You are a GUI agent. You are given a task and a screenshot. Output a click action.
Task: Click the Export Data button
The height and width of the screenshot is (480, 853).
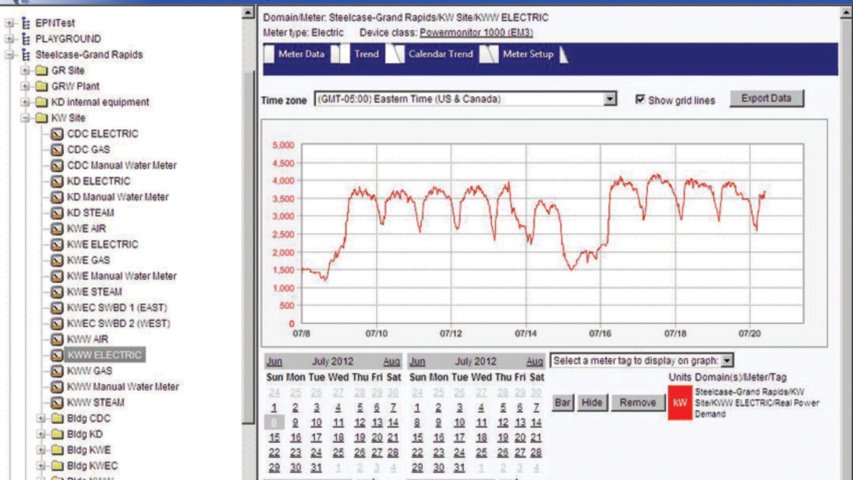tap(766, 99)
